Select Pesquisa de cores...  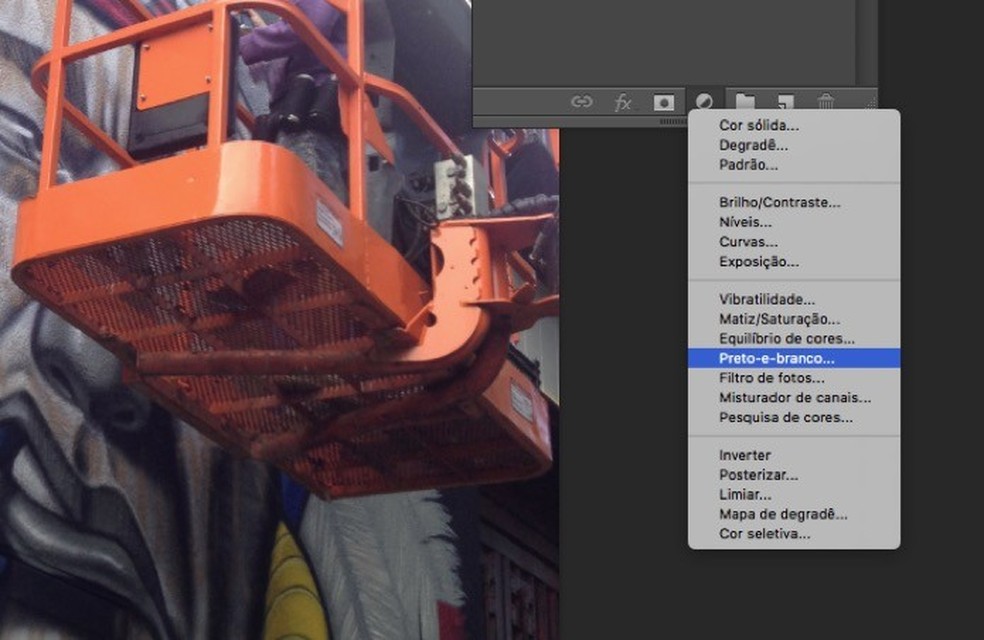click(794, 417)
